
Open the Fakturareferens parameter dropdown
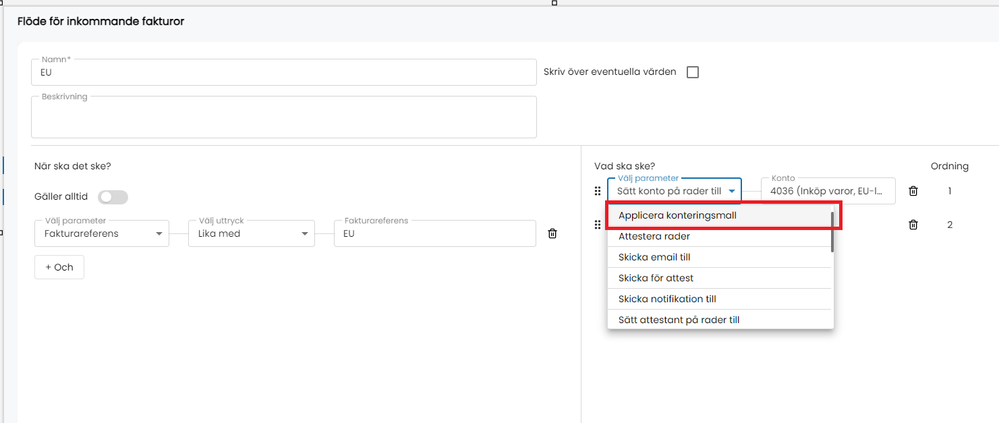point(102,234)
